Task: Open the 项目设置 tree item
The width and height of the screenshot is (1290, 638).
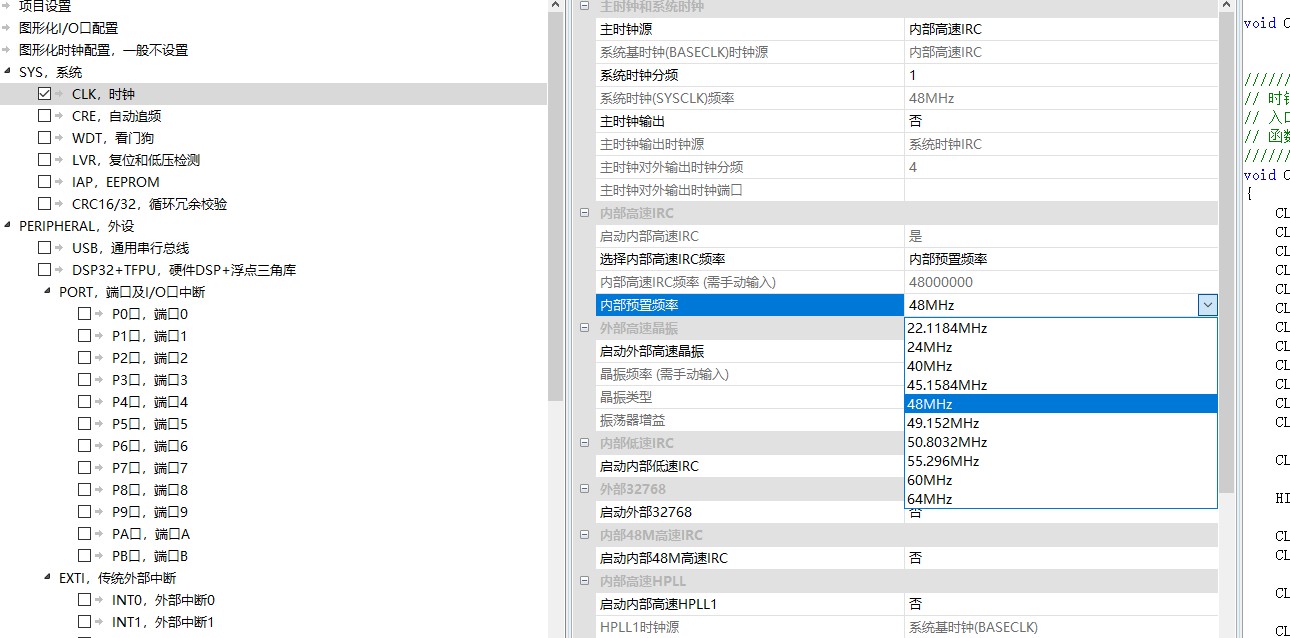Action: click(x=45, y=6)
